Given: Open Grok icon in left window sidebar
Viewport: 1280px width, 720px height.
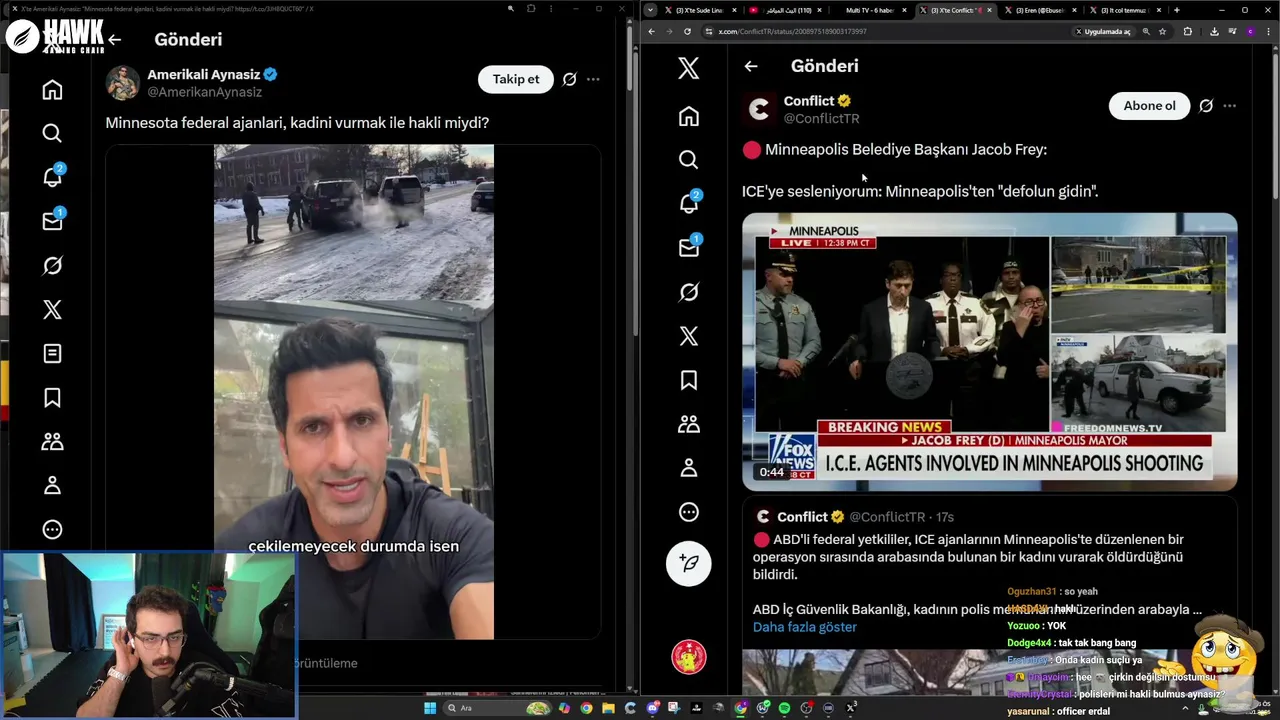Looking at the screenshot, I should click(52, 265).
